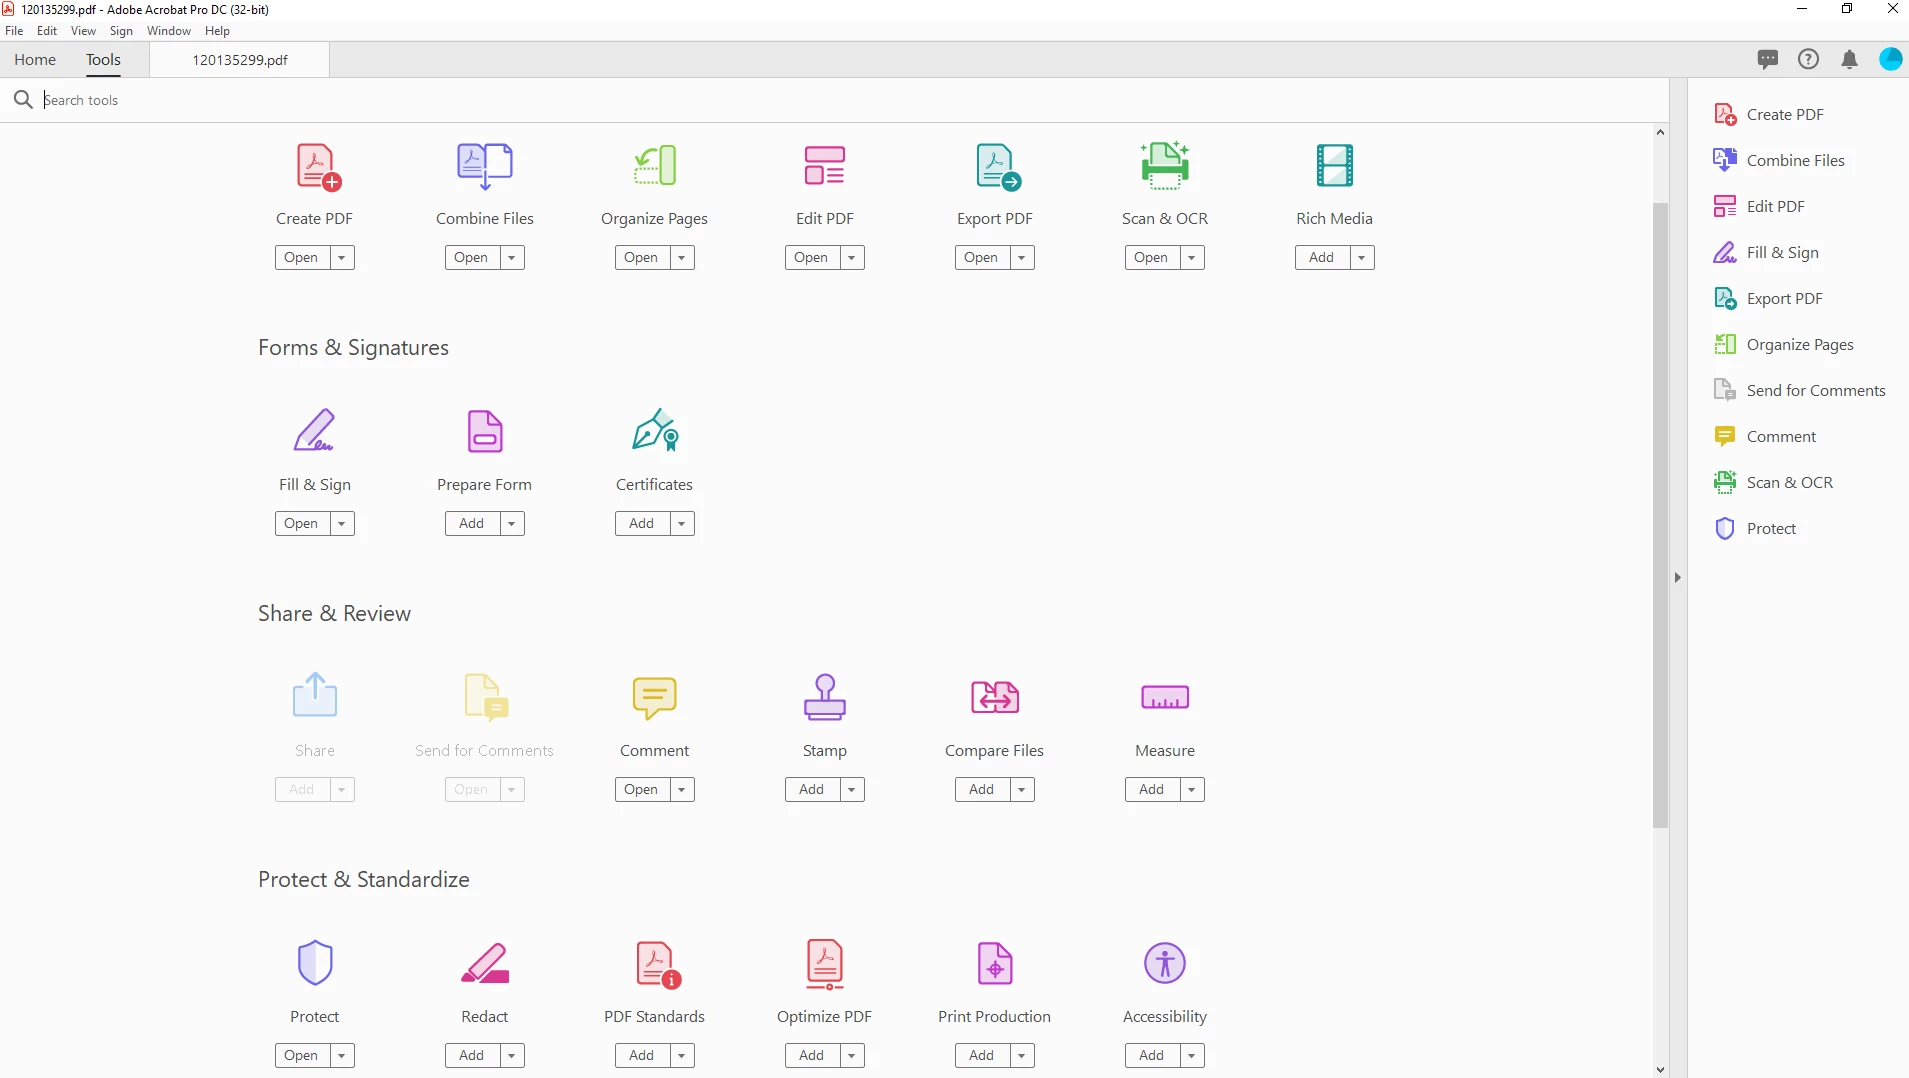
Task: Collapse the right pane with the arrow handle
Action: tap(1678, 577)
